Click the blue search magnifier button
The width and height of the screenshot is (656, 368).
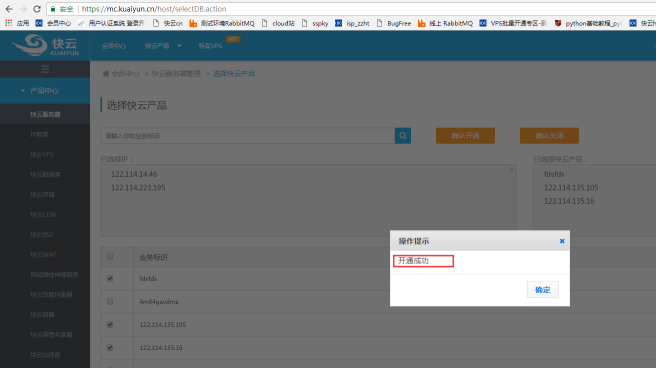pos(402,135)
